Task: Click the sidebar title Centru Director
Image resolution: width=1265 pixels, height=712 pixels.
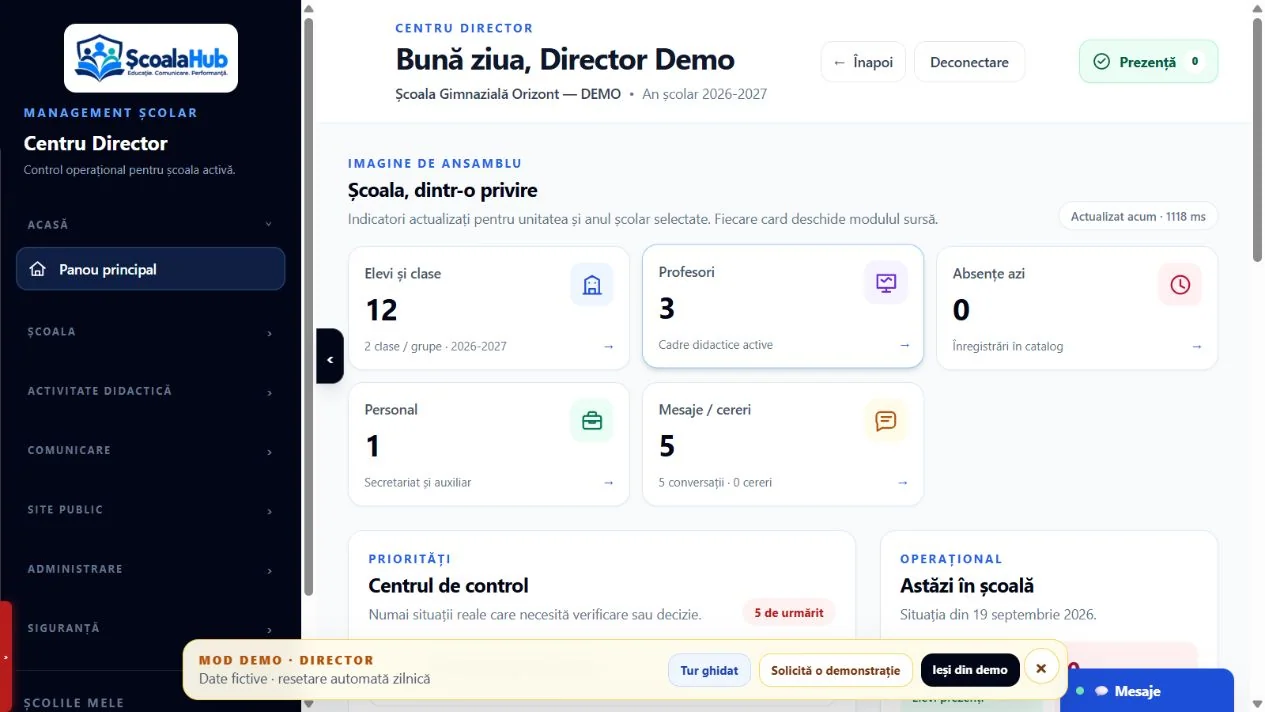Action: [96, 143]
